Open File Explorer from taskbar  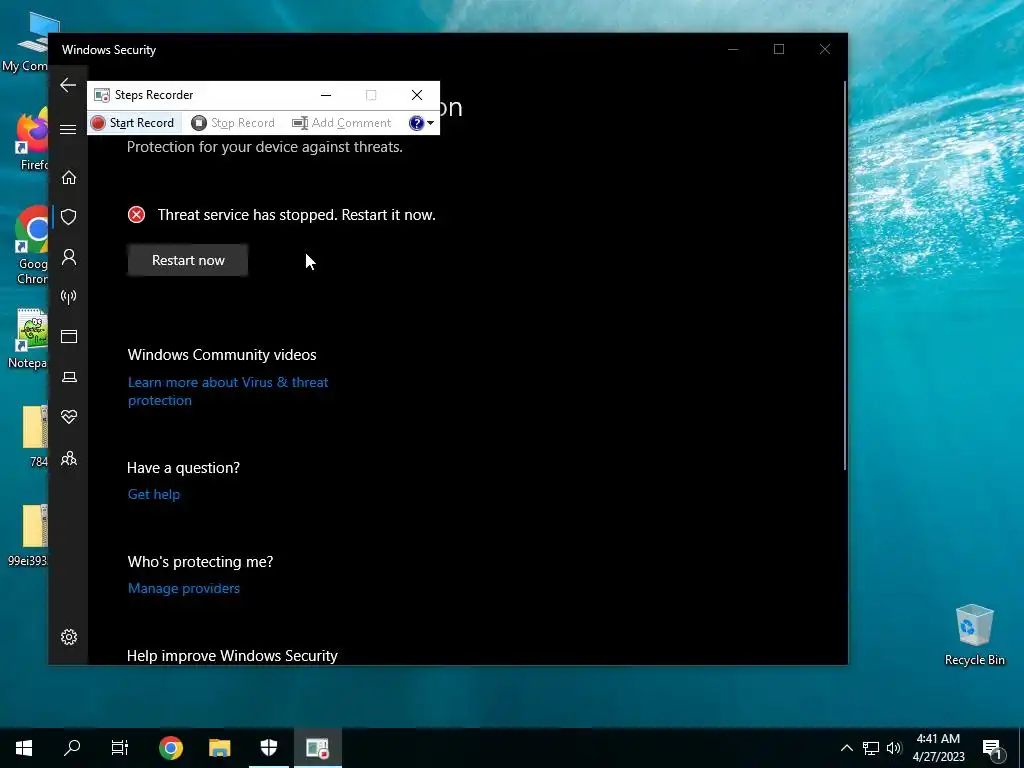pos(219,748)
